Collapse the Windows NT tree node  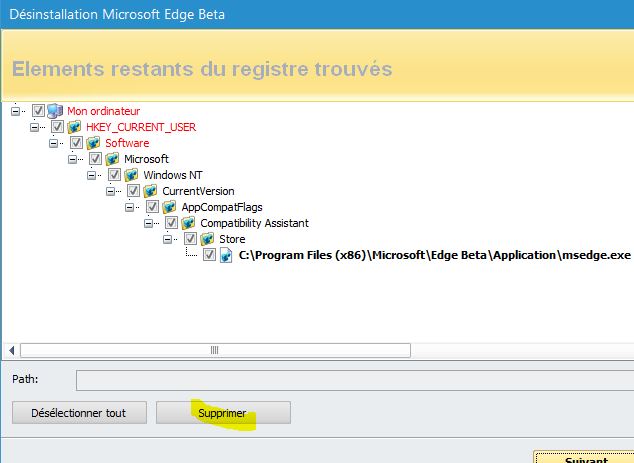click(x=91, y=175)
